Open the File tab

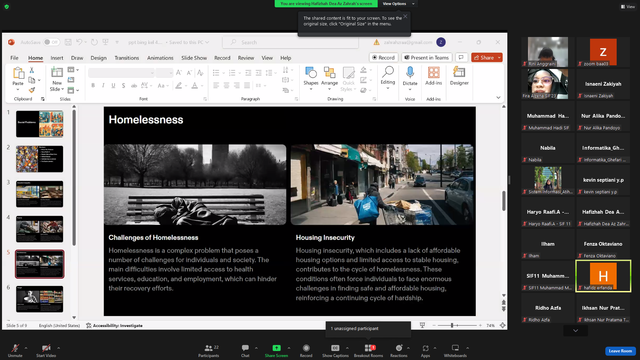14,58
